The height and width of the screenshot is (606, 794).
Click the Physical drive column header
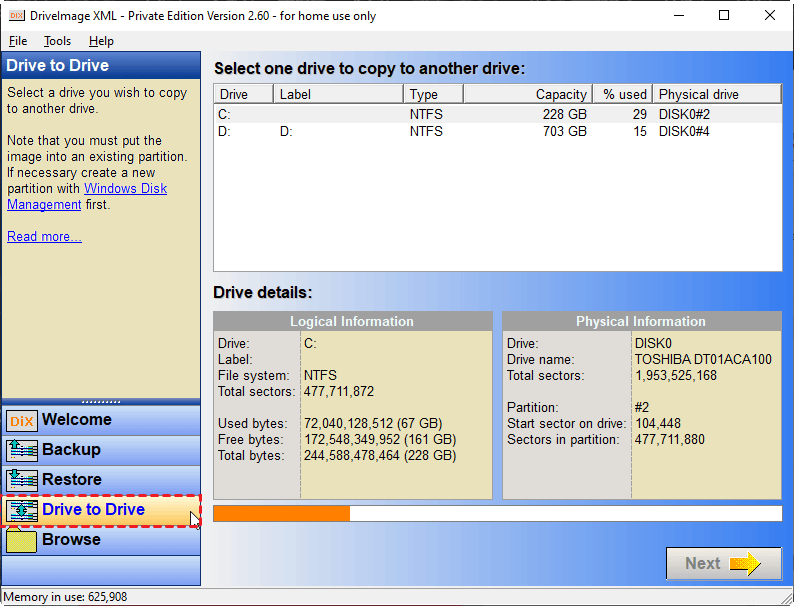click(x=716, y=94)
